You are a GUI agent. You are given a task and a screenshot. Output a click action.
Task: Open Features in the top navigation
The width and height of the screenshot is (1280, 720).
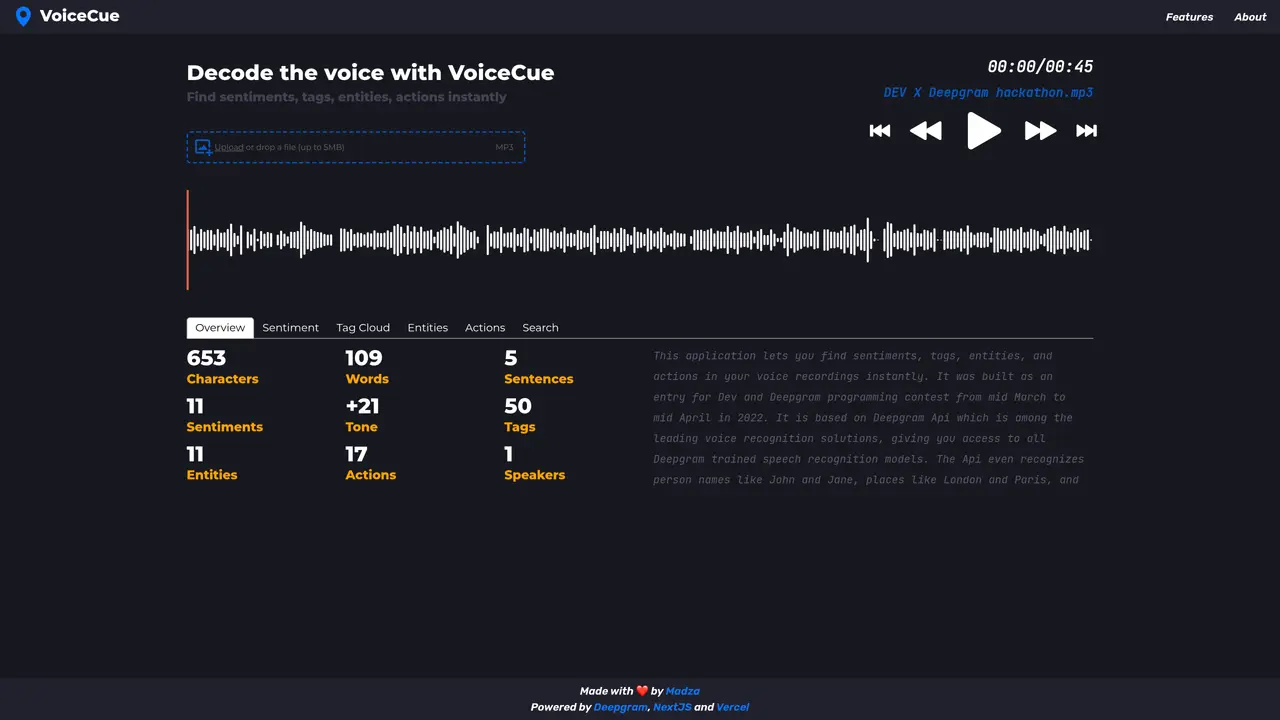(x=1189, y=17)
